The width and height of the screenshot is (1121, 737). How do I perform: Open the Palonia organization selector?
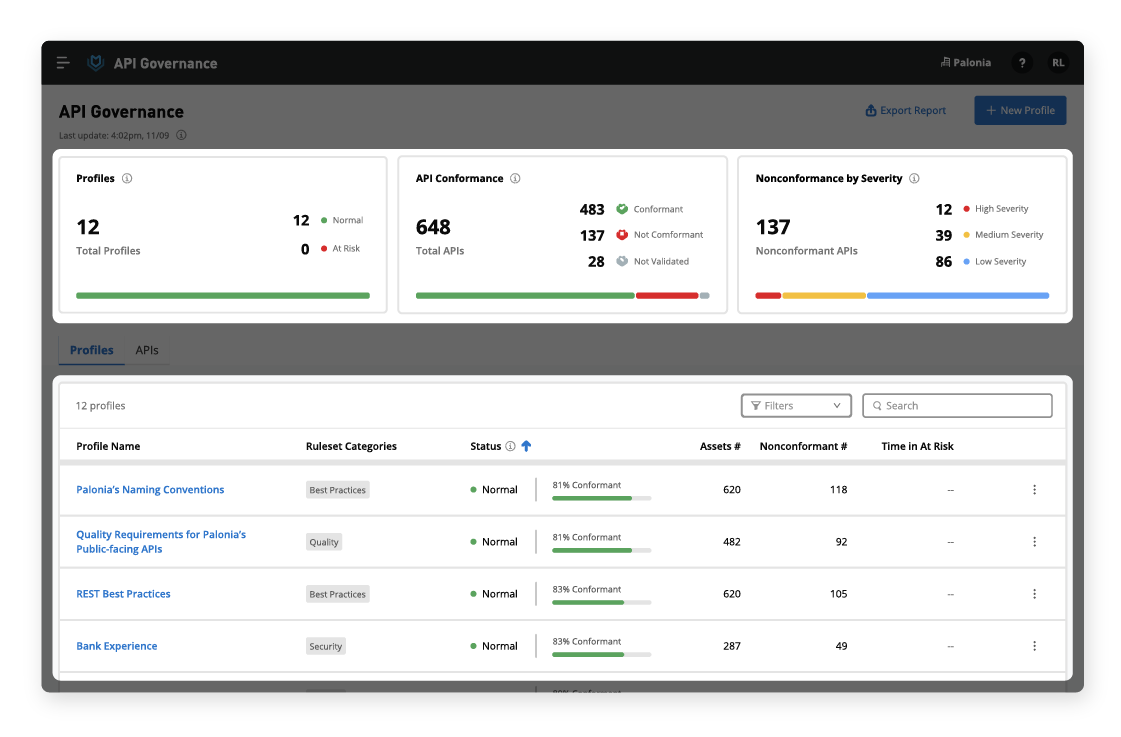click(965, 62)
